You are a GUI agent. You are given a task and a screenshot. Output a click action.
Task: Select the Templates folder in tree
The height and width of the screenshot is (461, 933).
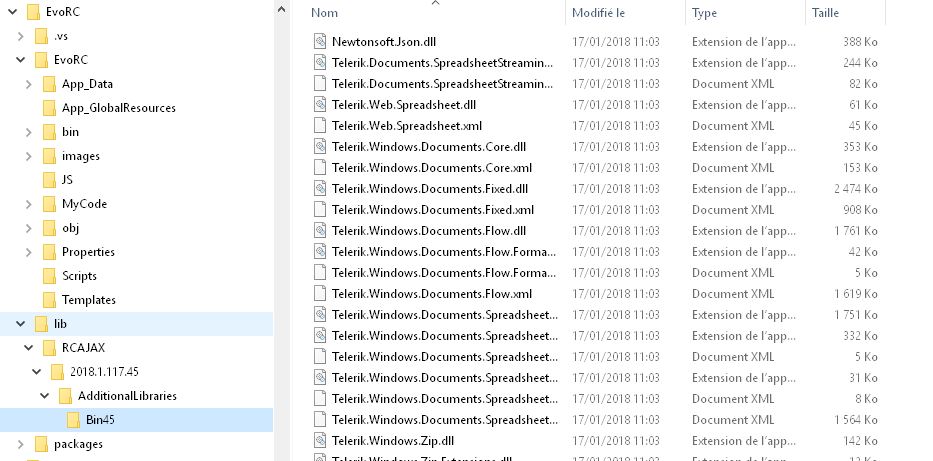[89, 300]
